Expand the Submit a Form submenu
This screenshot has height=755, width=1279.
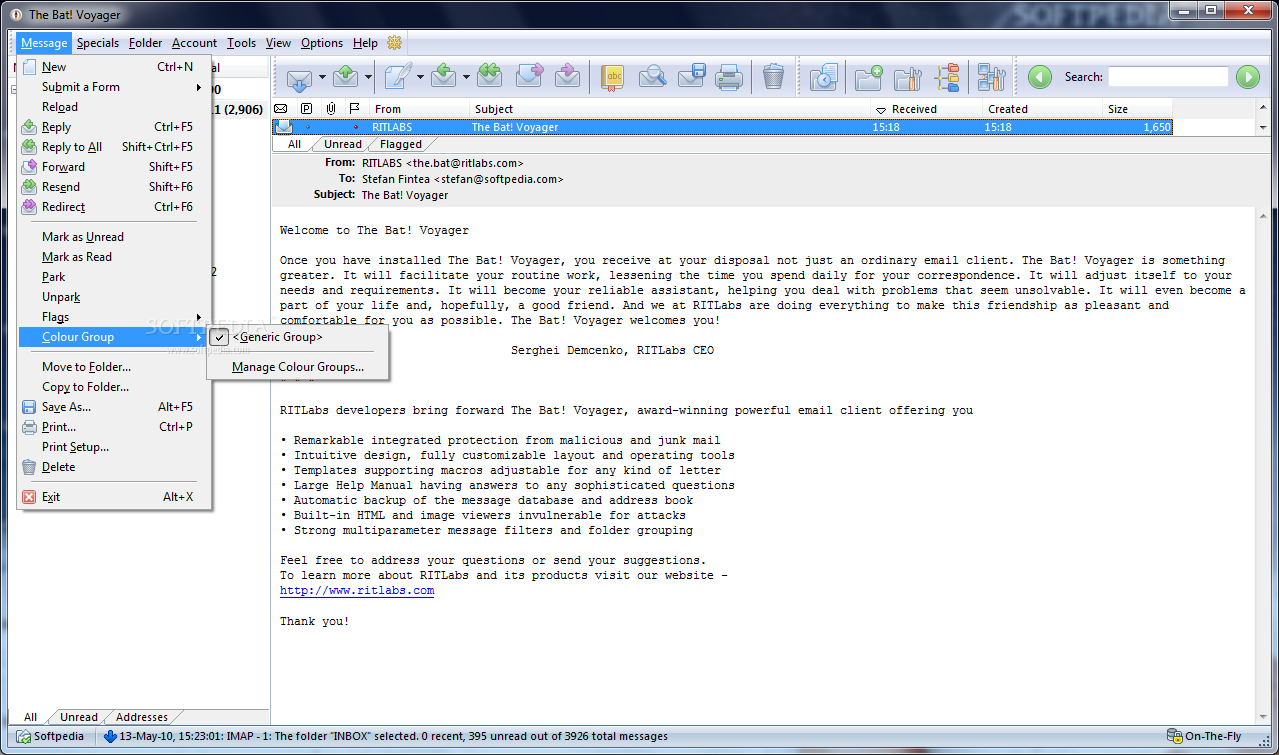tap(114, 87)
